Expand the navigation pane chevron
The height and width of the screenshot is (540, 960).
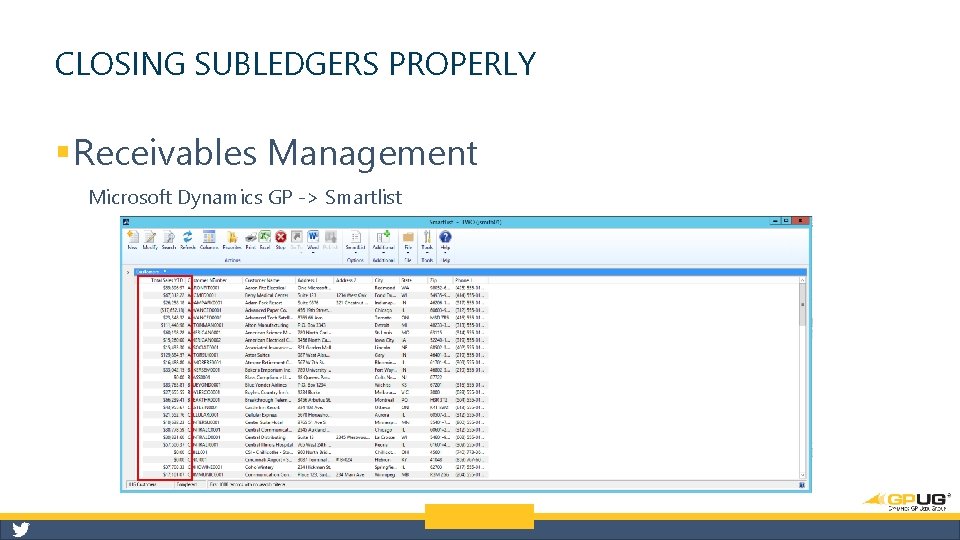point(128,272)
